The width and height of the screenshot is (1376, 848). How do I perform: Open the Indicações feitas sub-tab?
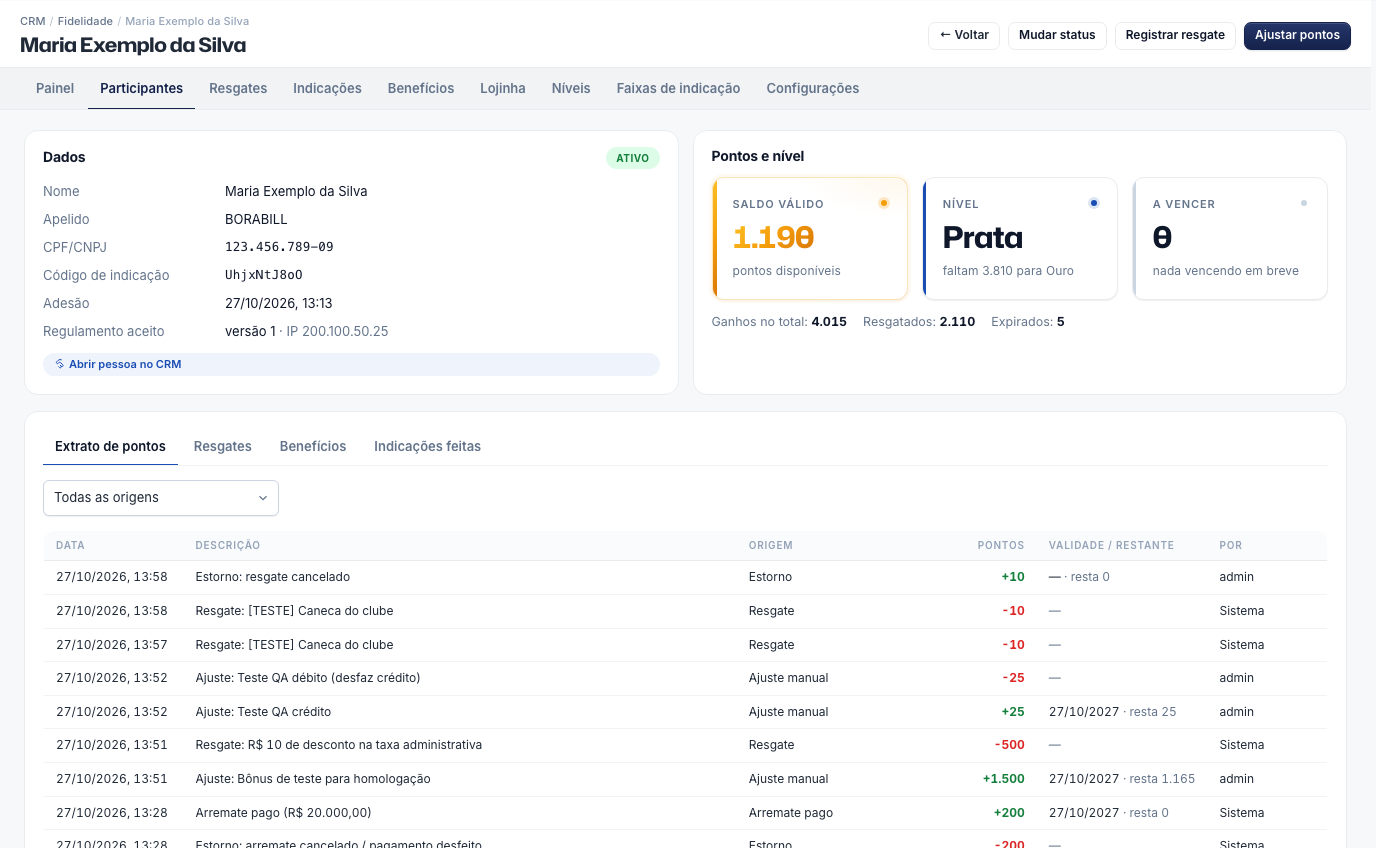click(427, 446)
